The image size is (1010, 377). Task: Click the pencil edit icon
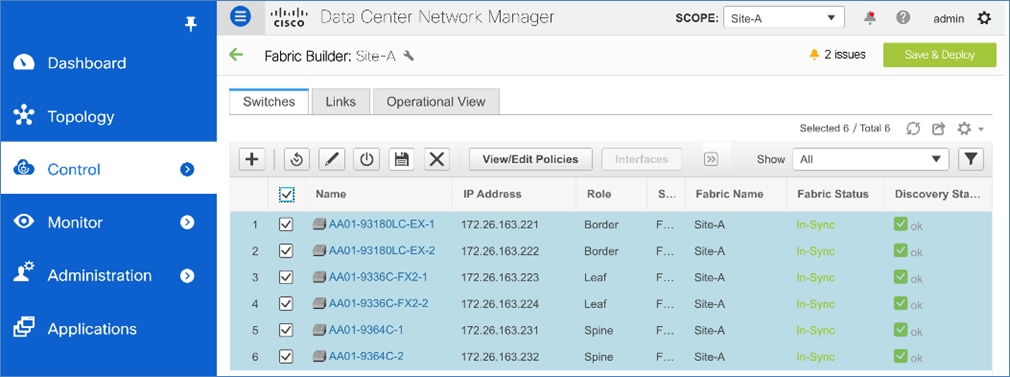pyautogui.click(x=331, y=159)
